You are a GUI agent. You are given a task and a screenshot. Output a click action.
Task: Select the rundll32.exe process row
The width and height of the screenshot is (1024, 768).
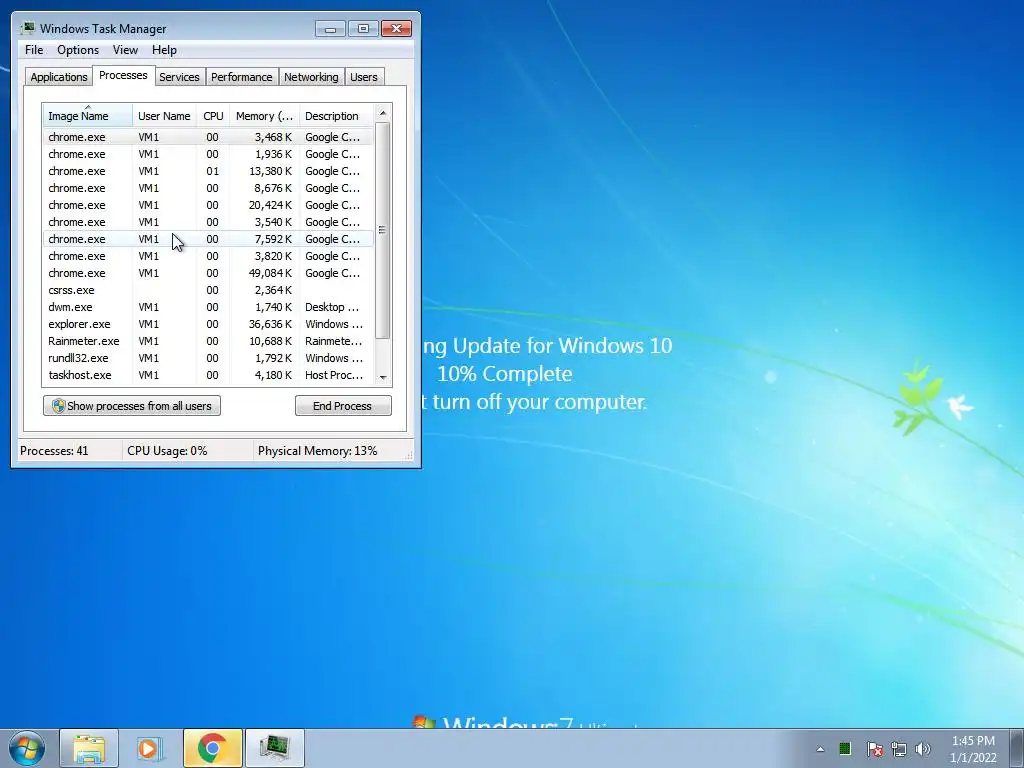tap(208, 358)
